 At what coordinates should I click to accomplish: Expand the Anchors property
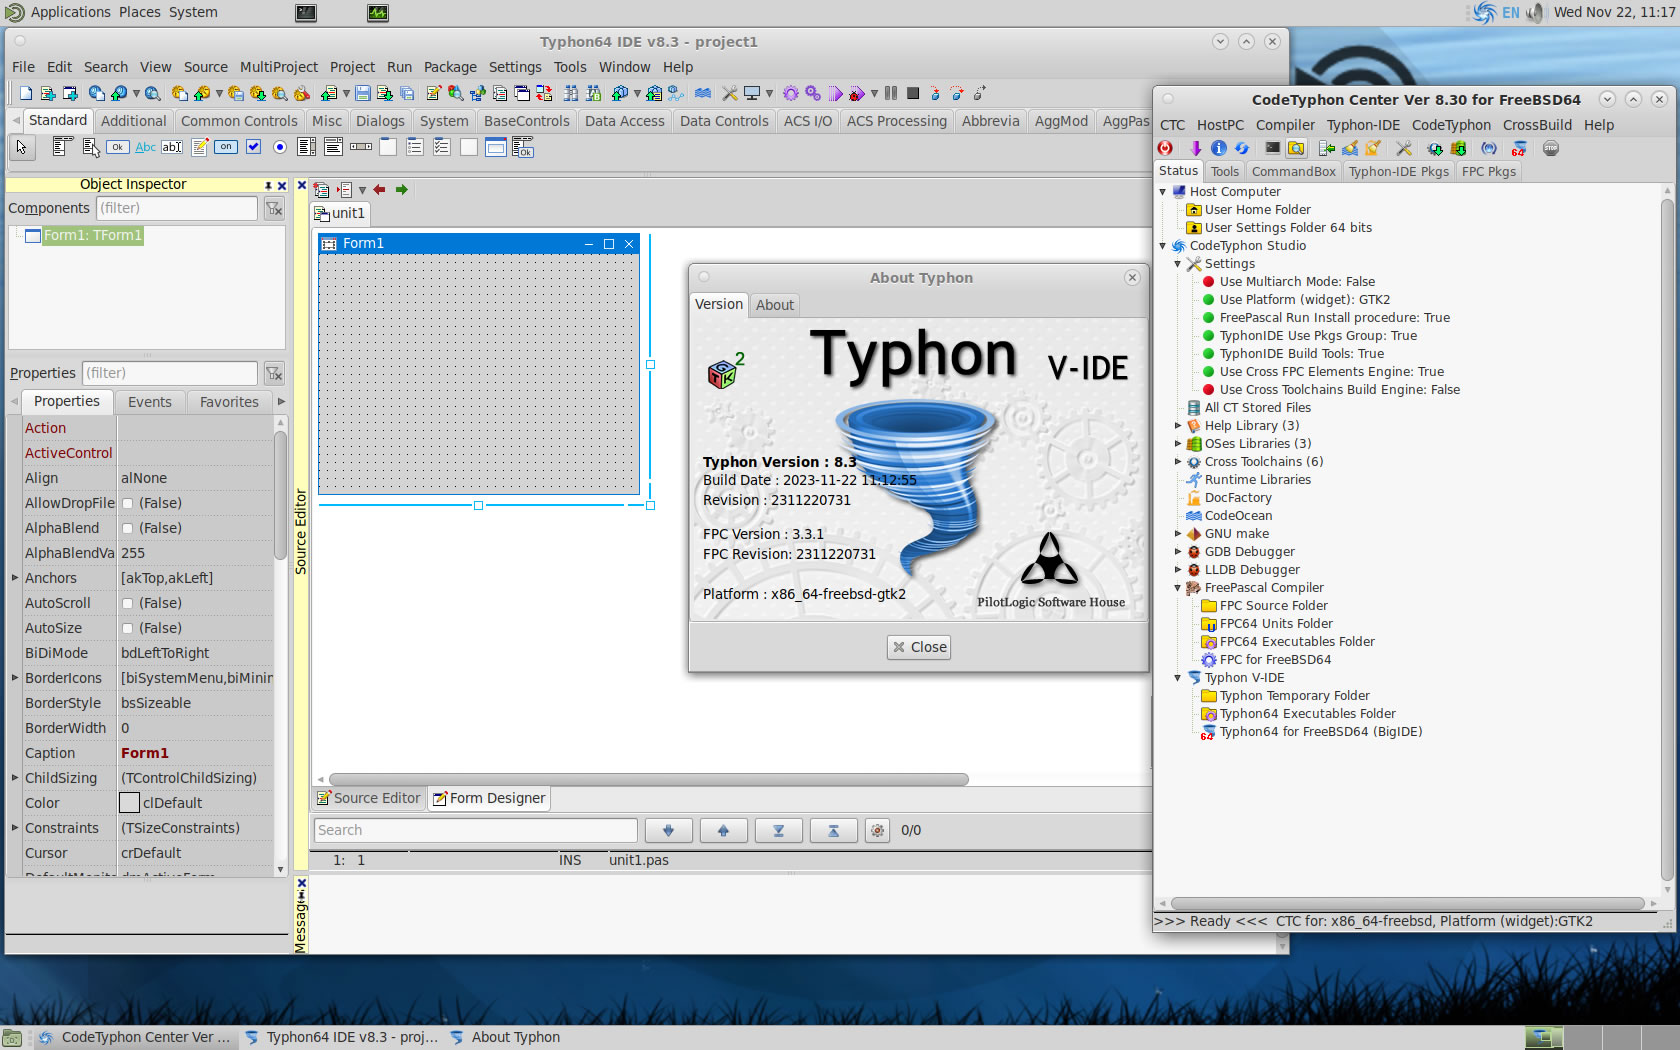click(x=15, y=578)
